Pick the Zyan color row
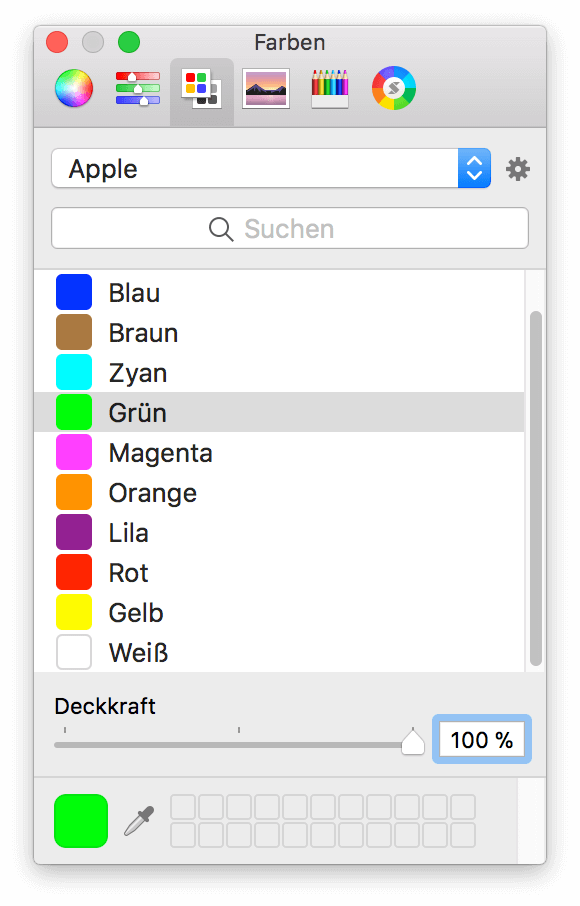 click(279, 372)
